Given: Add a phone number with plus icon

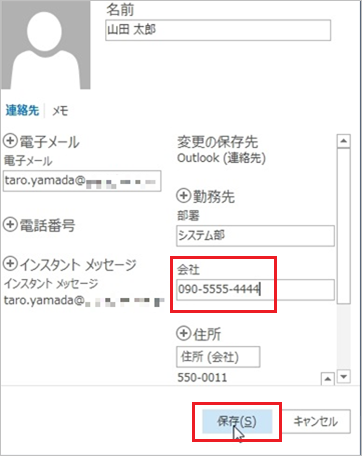Looking at the screenshot, I should pyautogui.click(x=10, y=224).
